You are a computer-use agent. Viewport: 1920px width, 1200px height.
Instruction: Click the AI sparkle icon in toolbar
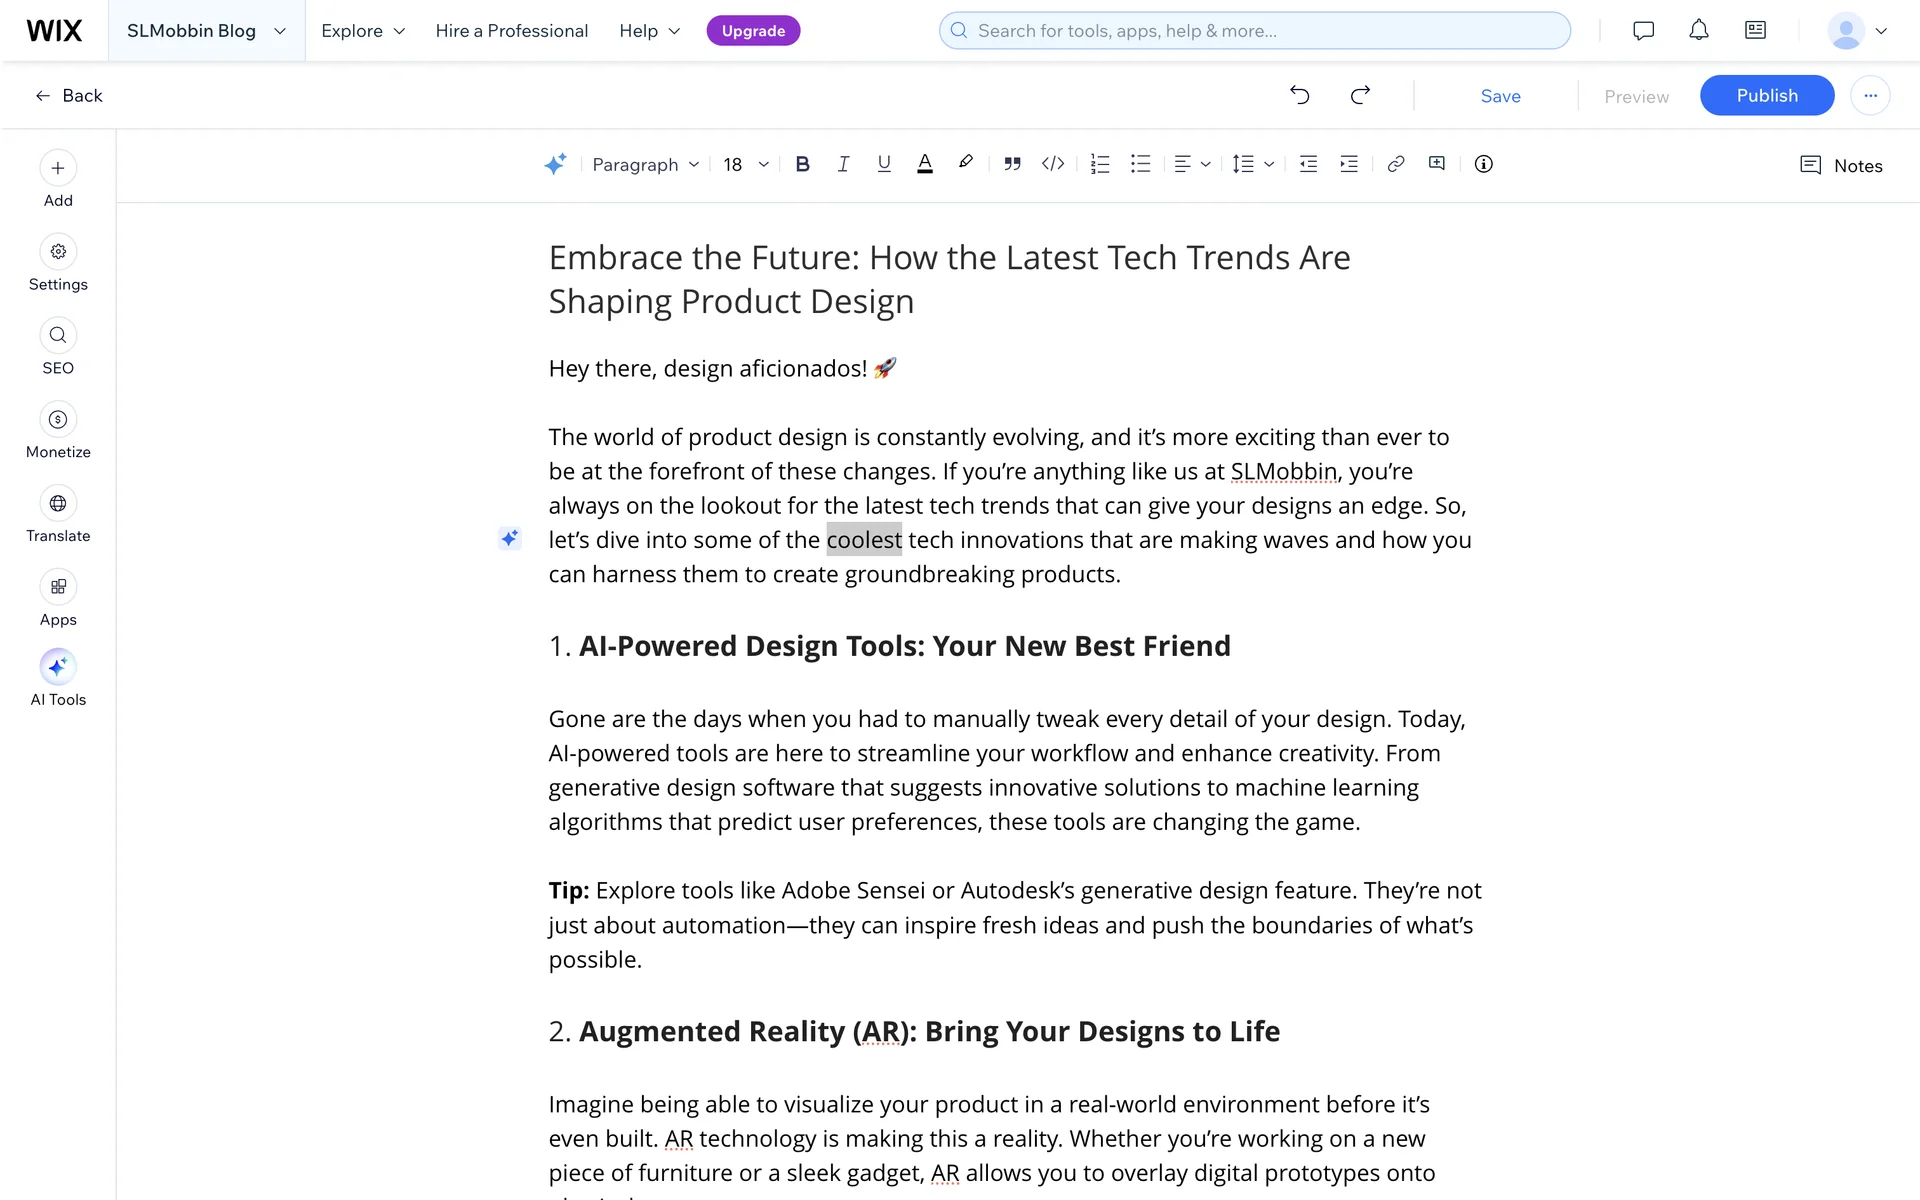point(555,164)
